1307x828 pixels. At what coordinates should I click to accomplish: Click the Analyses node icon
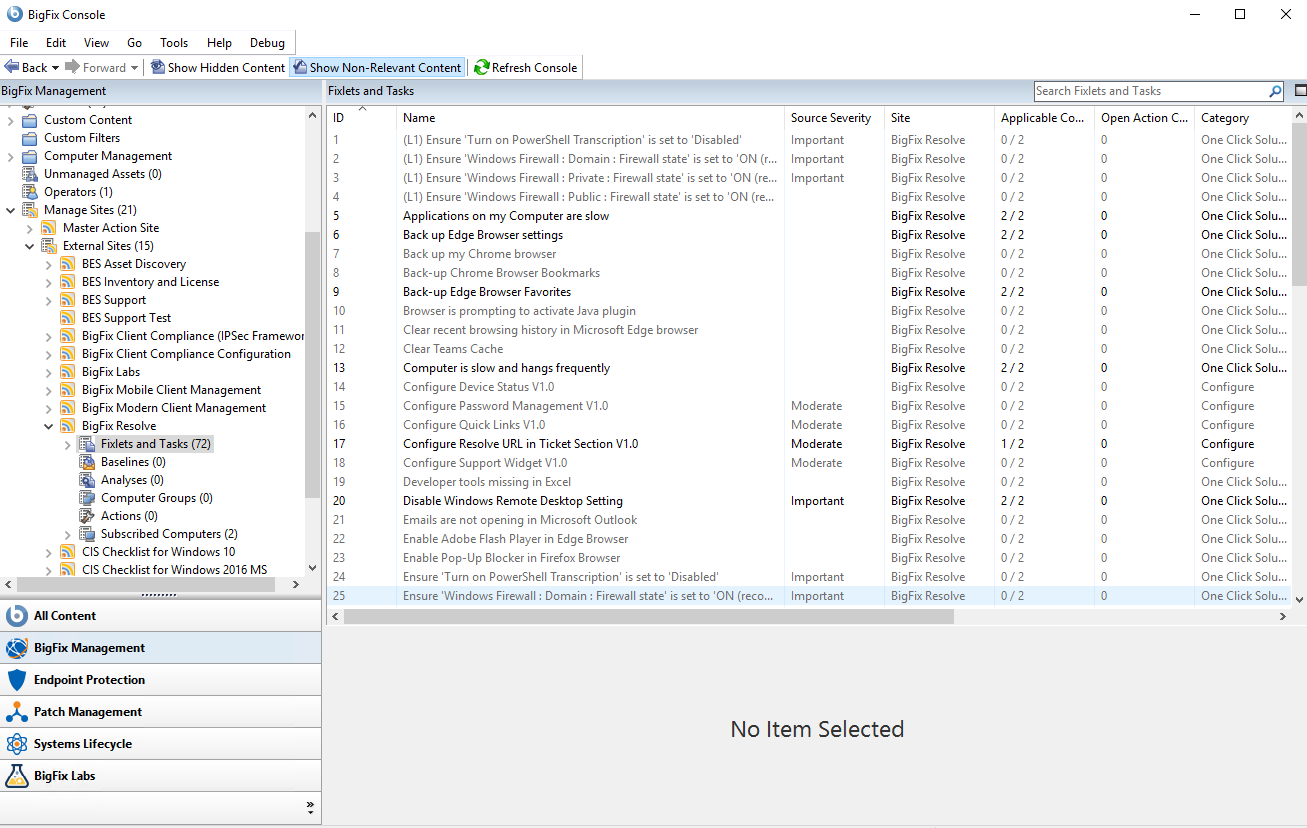[x=87, y=480]
